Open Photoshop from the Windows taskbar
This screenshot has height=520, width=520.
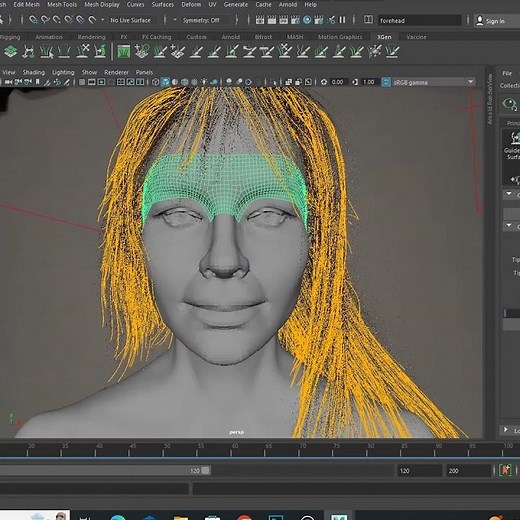tap(275, 517)
